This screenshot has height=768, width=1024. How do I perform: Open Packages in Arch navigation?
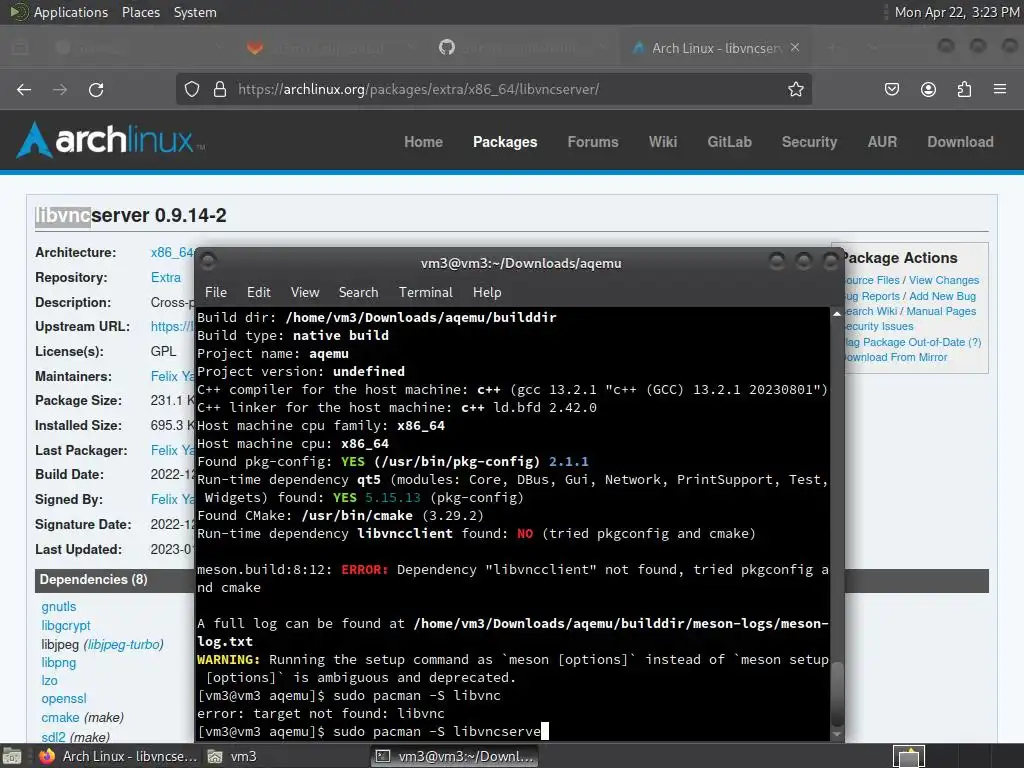click(505, 142)
